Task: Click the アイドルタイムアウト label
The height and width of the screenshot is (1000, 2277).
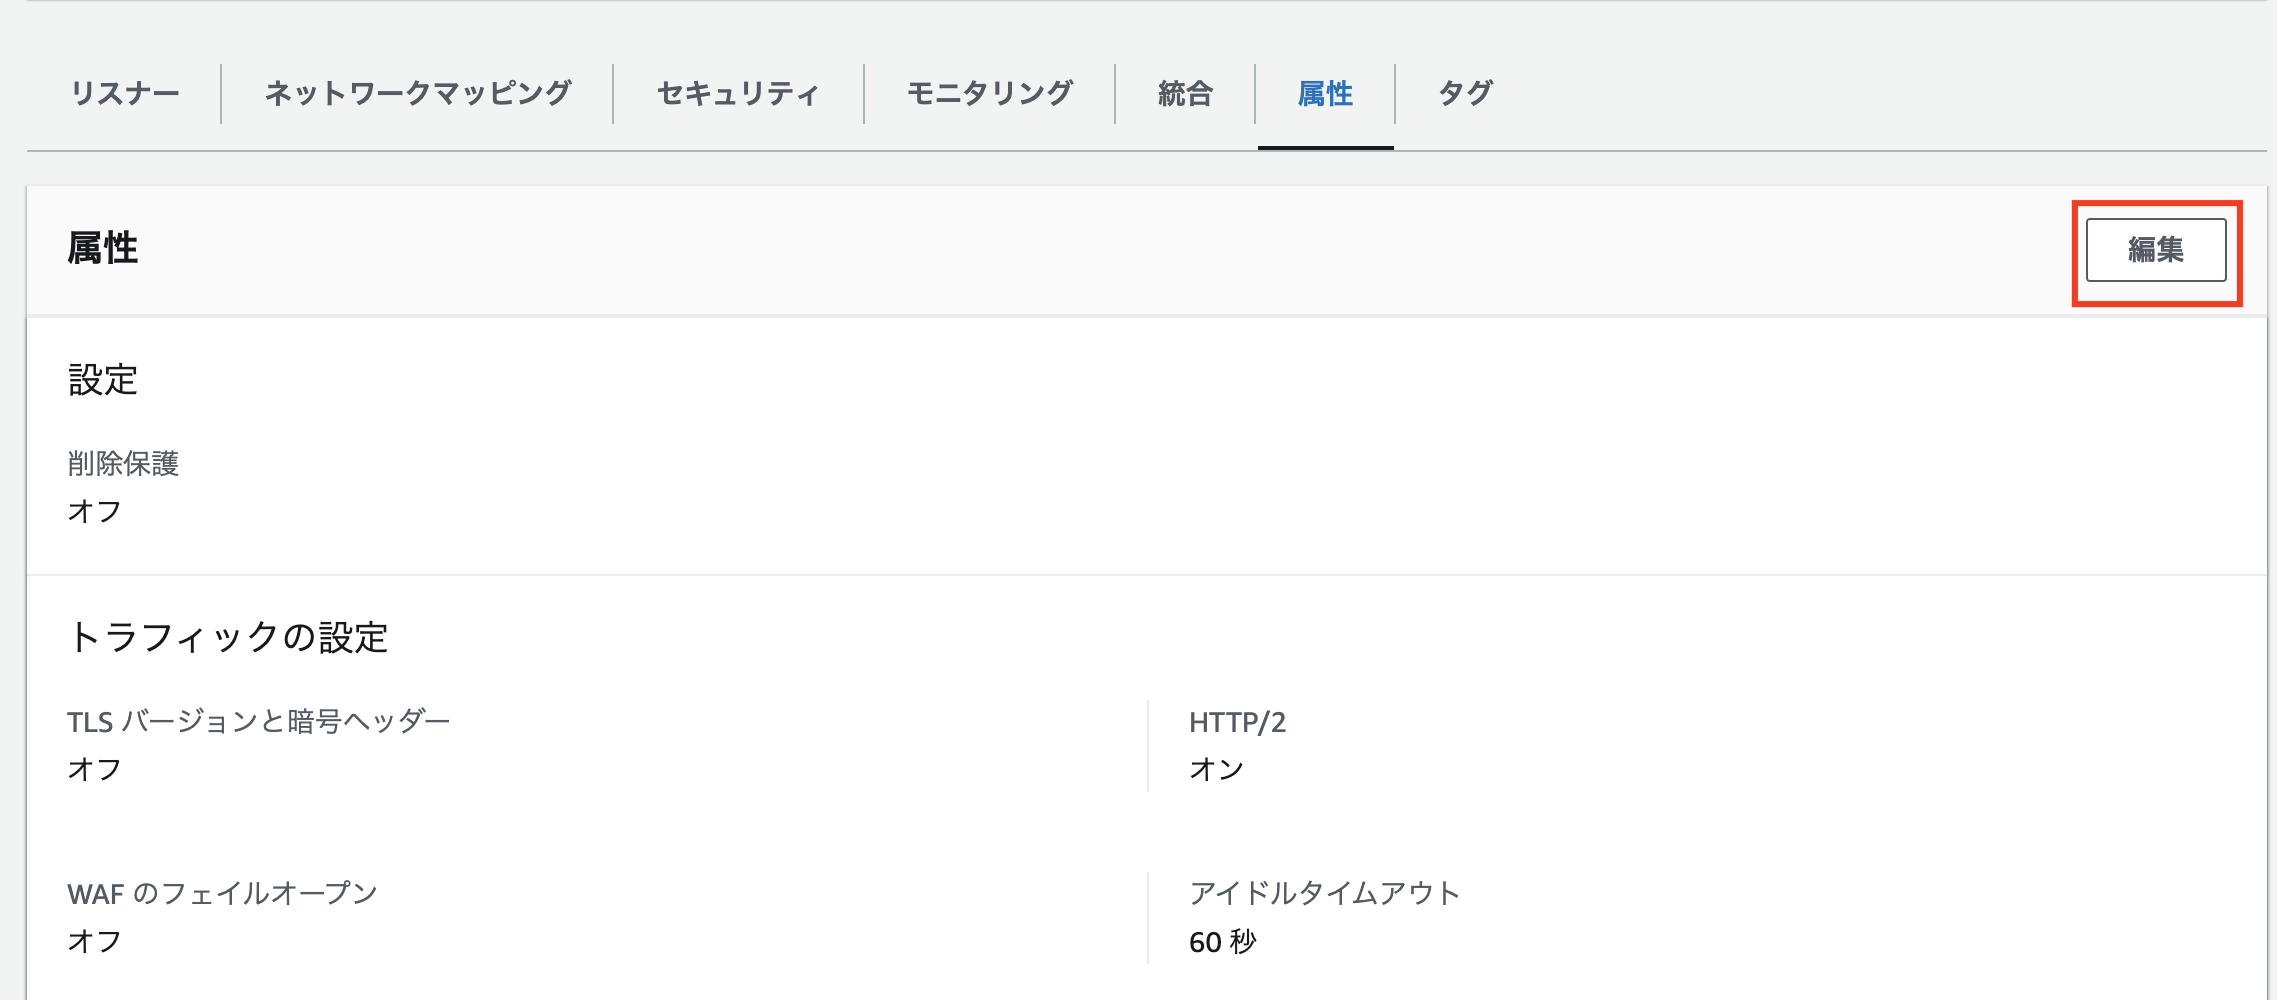Action: pyautogui.click(x=1325, y=894)
